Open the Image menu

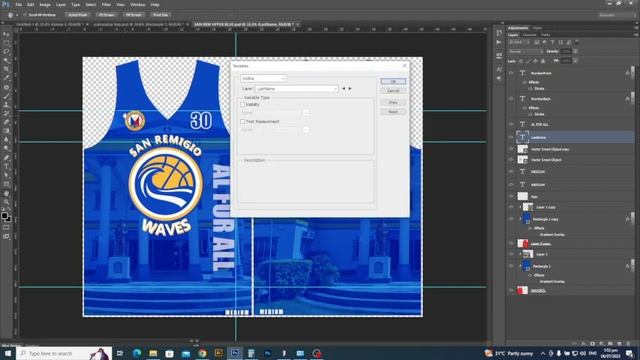[x=45, y=4]
